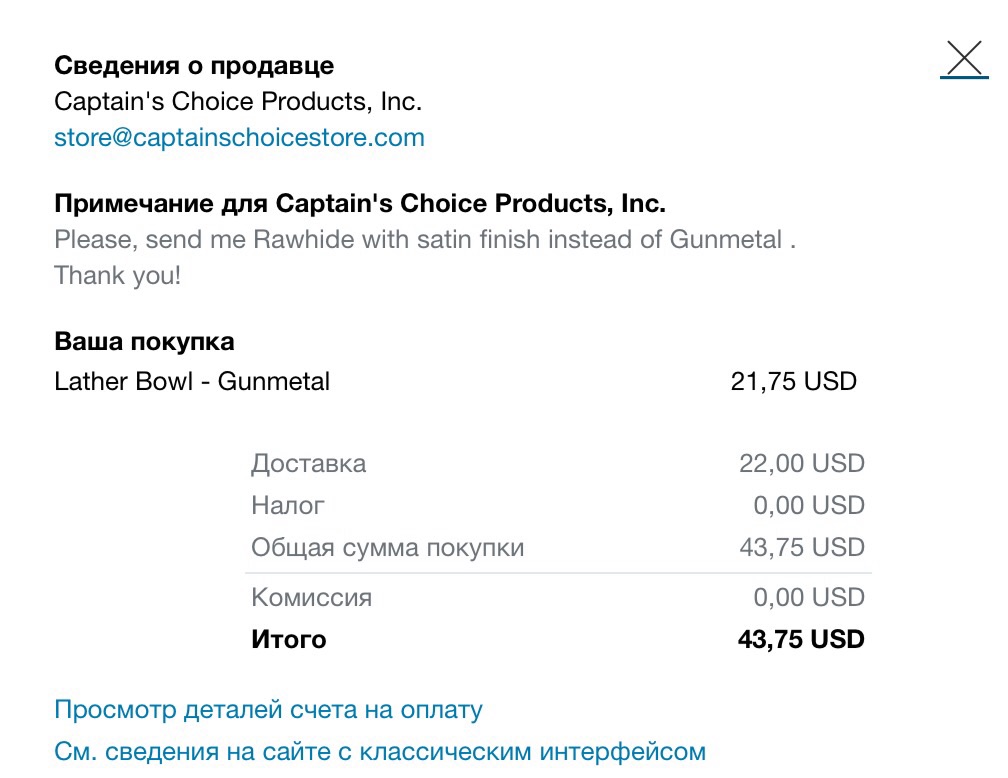Click the bold 43,75 USD total amount

pyautogui.click(x=801, y=640)
